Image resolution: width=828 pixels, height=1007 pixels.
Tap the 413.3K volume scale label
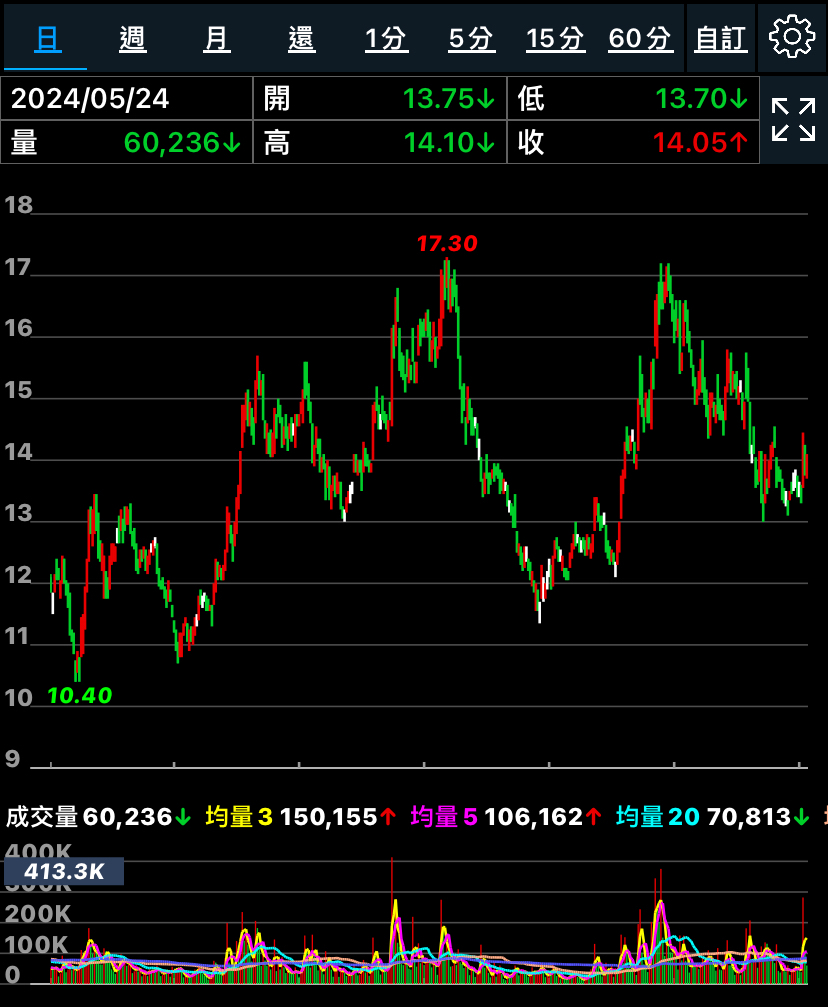coord(64,871)
